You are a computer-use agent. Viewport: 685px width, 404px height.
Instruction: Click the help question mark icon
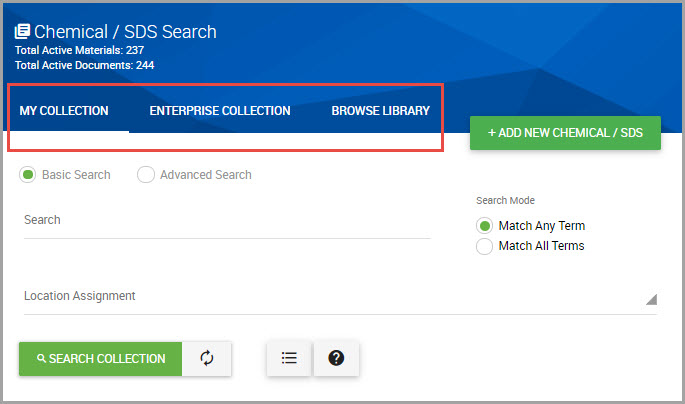click(x=336, y=359)
